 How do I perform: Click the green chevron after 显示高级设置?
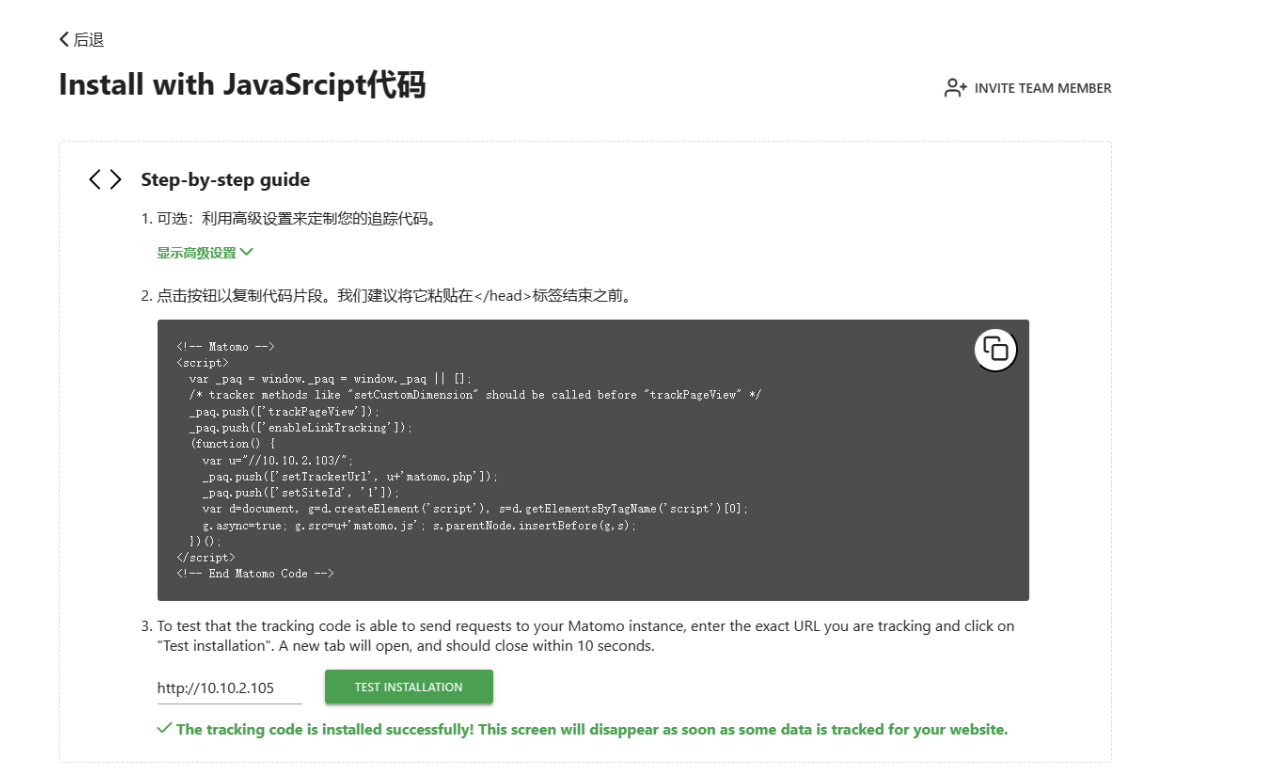point(247,253)
